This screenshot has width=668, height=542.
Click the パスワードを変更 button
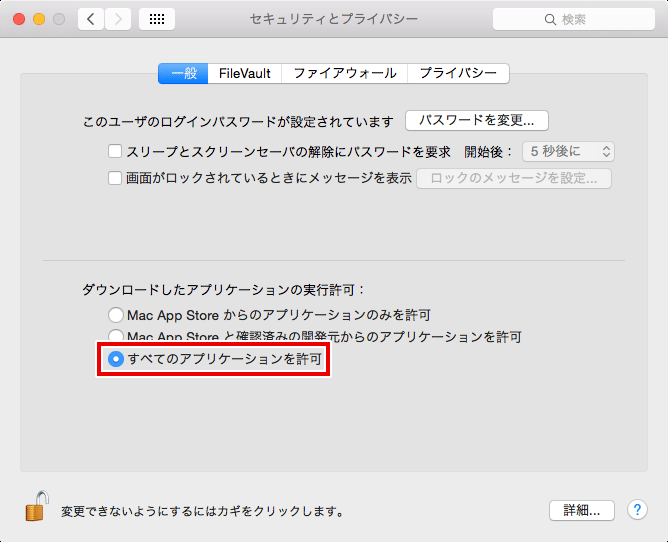[477, 121]
